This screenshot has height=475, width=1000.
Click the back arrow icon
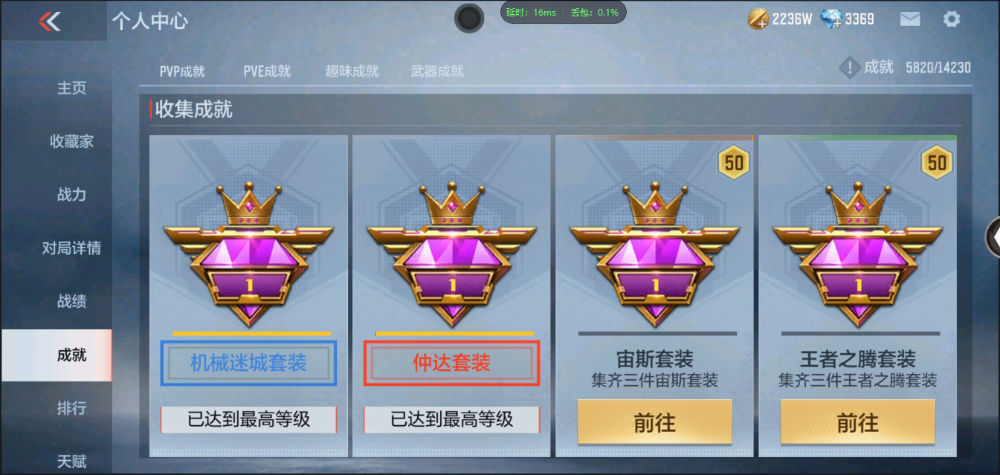point(50,21)
